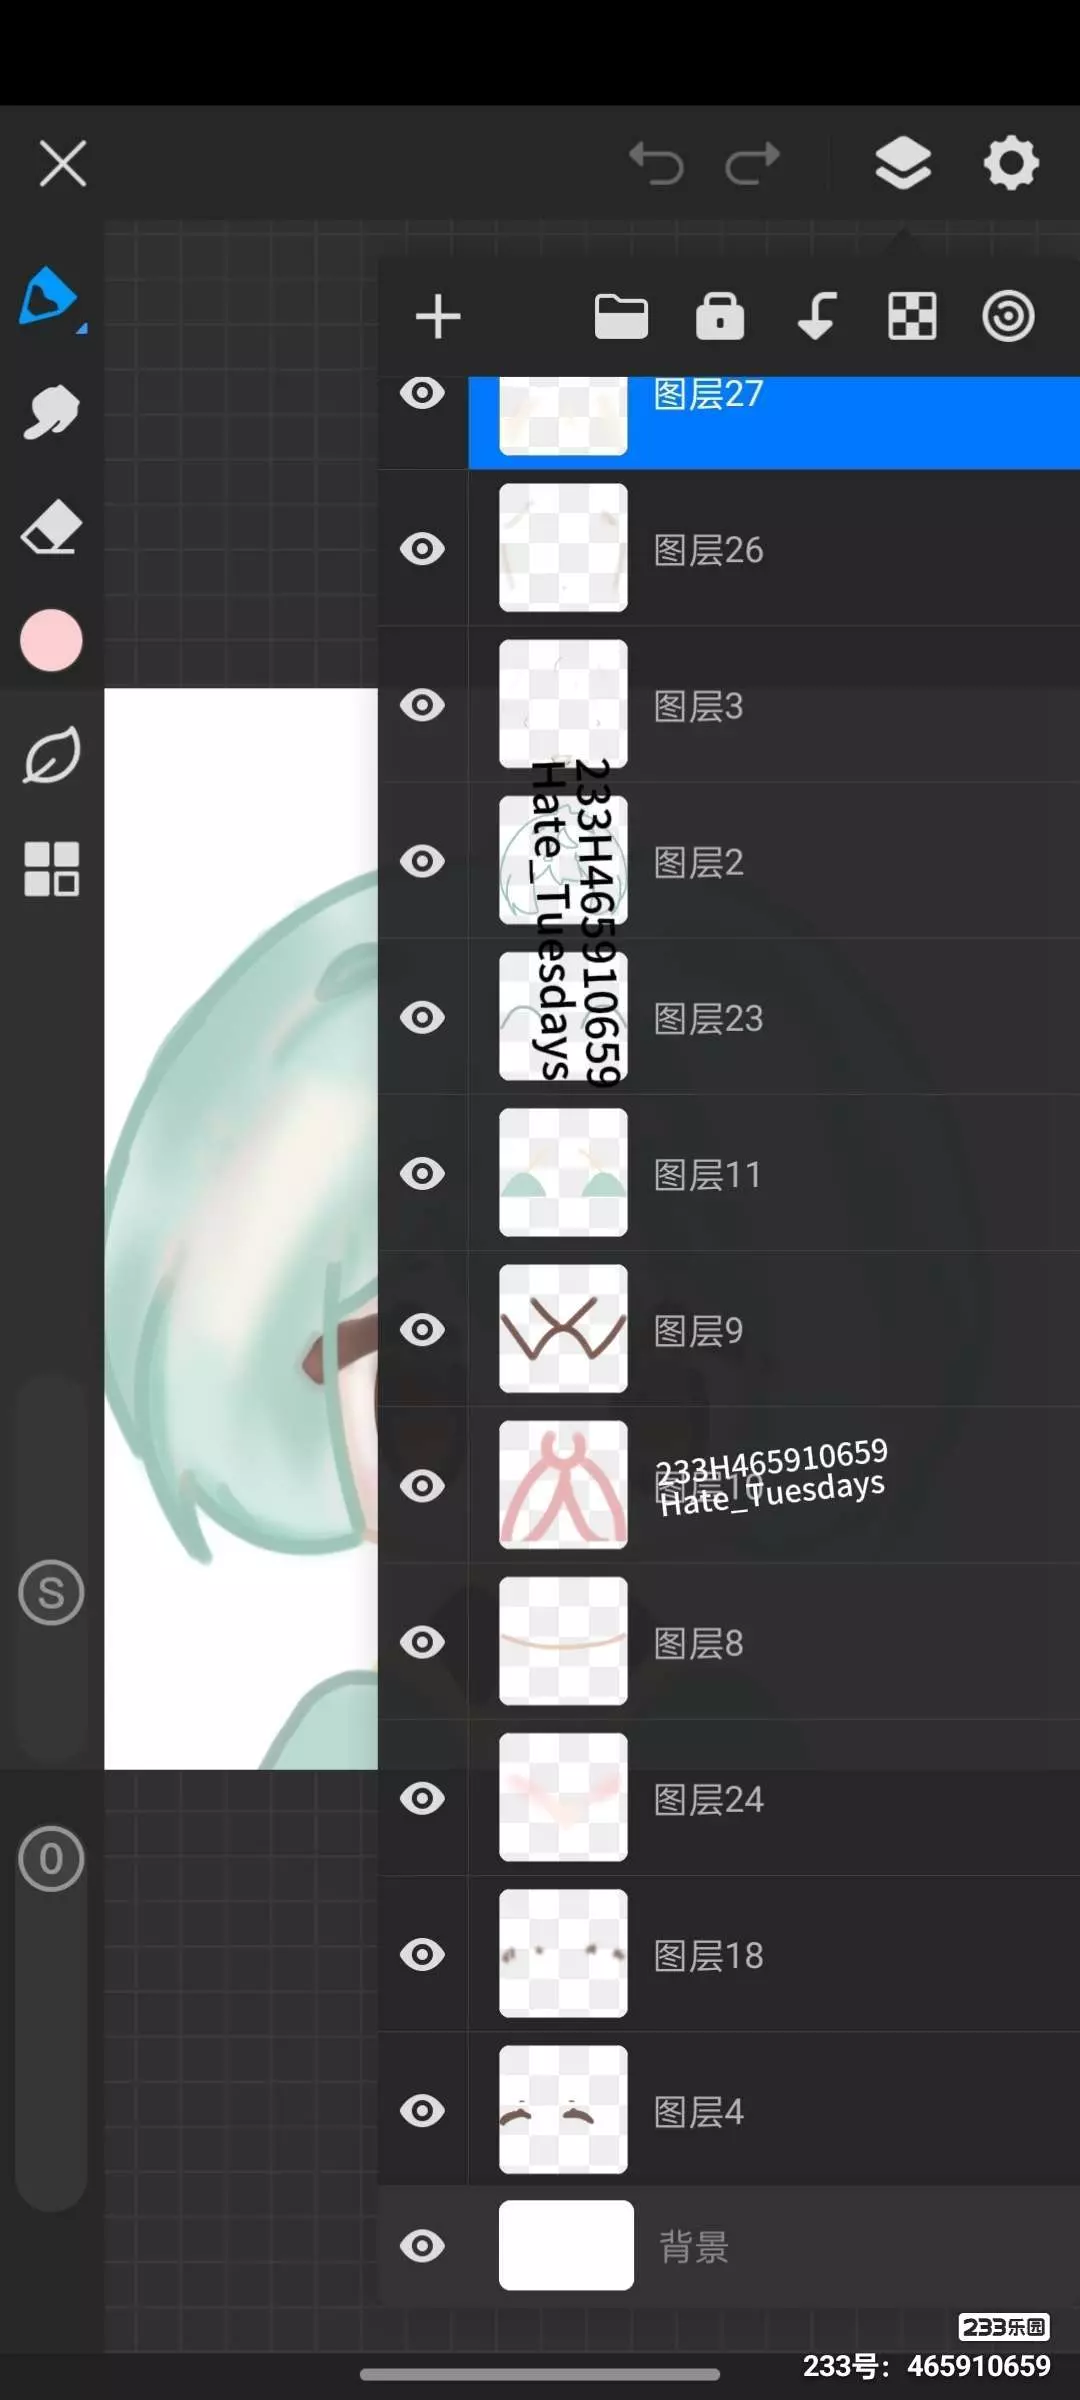Open settings gear

click(1011, 162)
